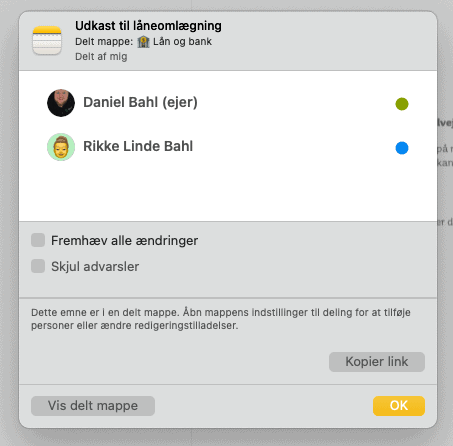Click the yellow Notes app icon
Image resolution: width=453 pixels, height=446 pixels.
47,41
